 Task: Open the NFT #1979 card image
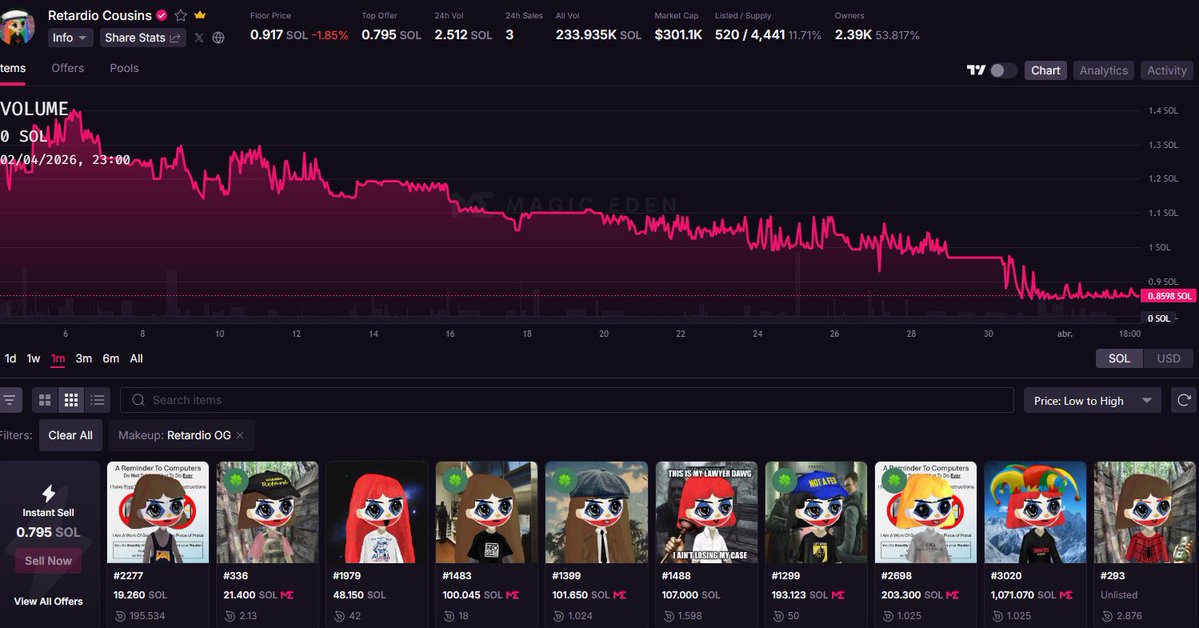point(377,512)
